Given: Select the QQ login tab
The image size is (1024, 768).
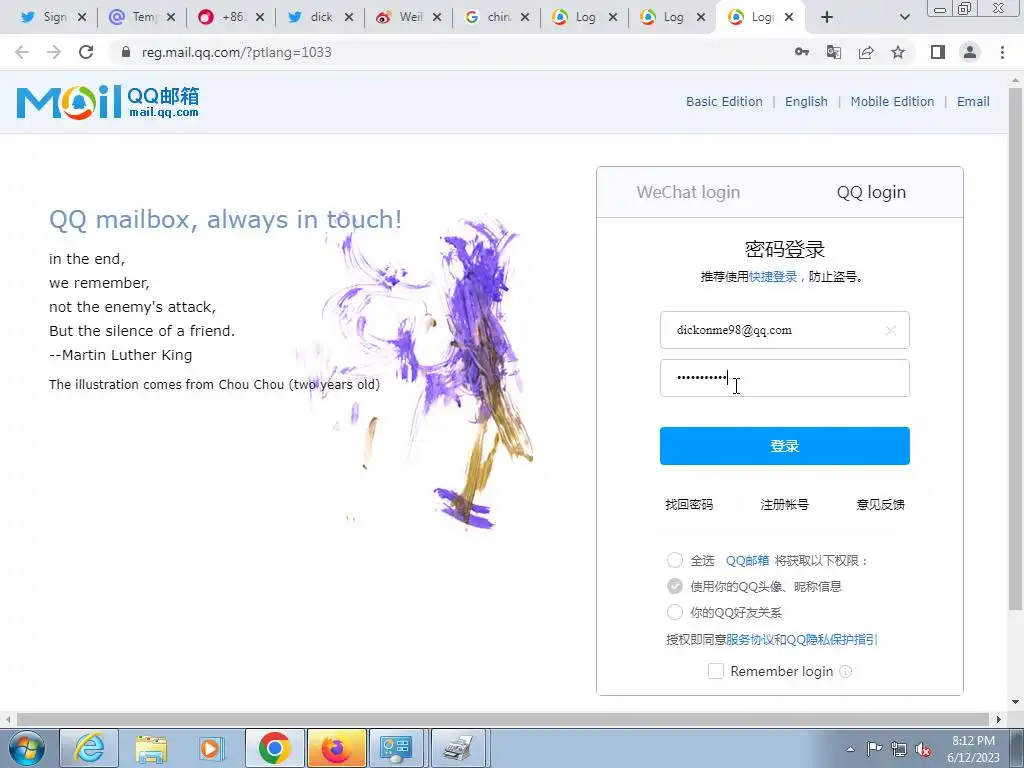Looking at the screenshot, I should [871, 192].
